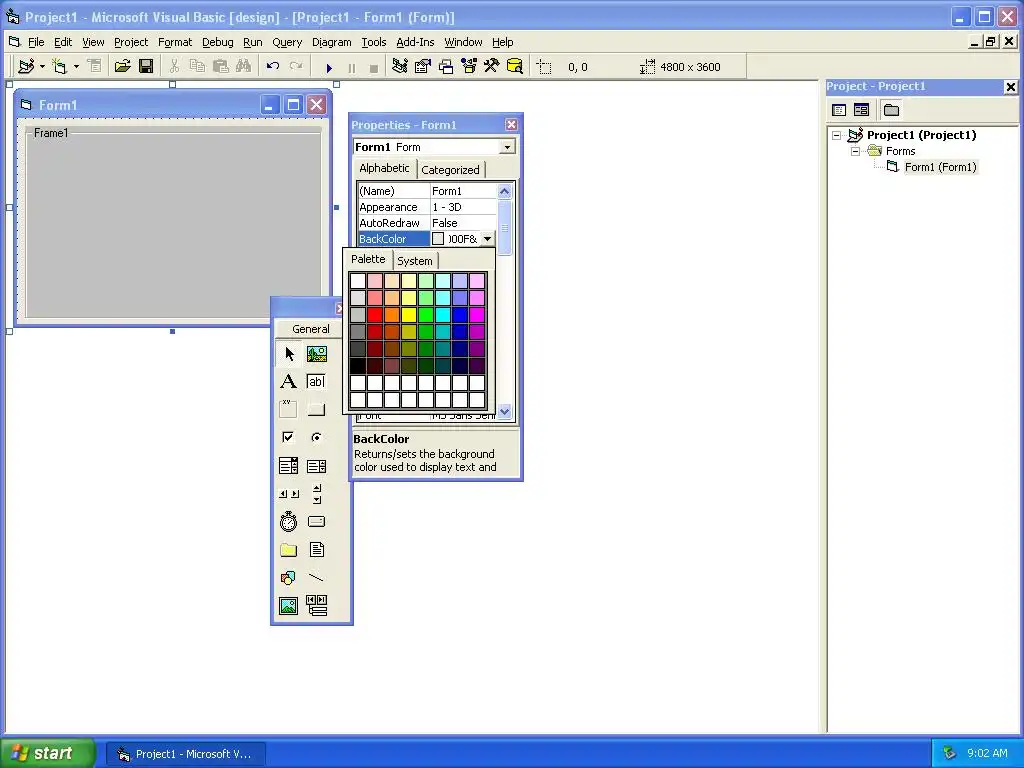Select the FileListBox control in the toolbox
Screen dimensions: 1024x768
coord(317,550)
